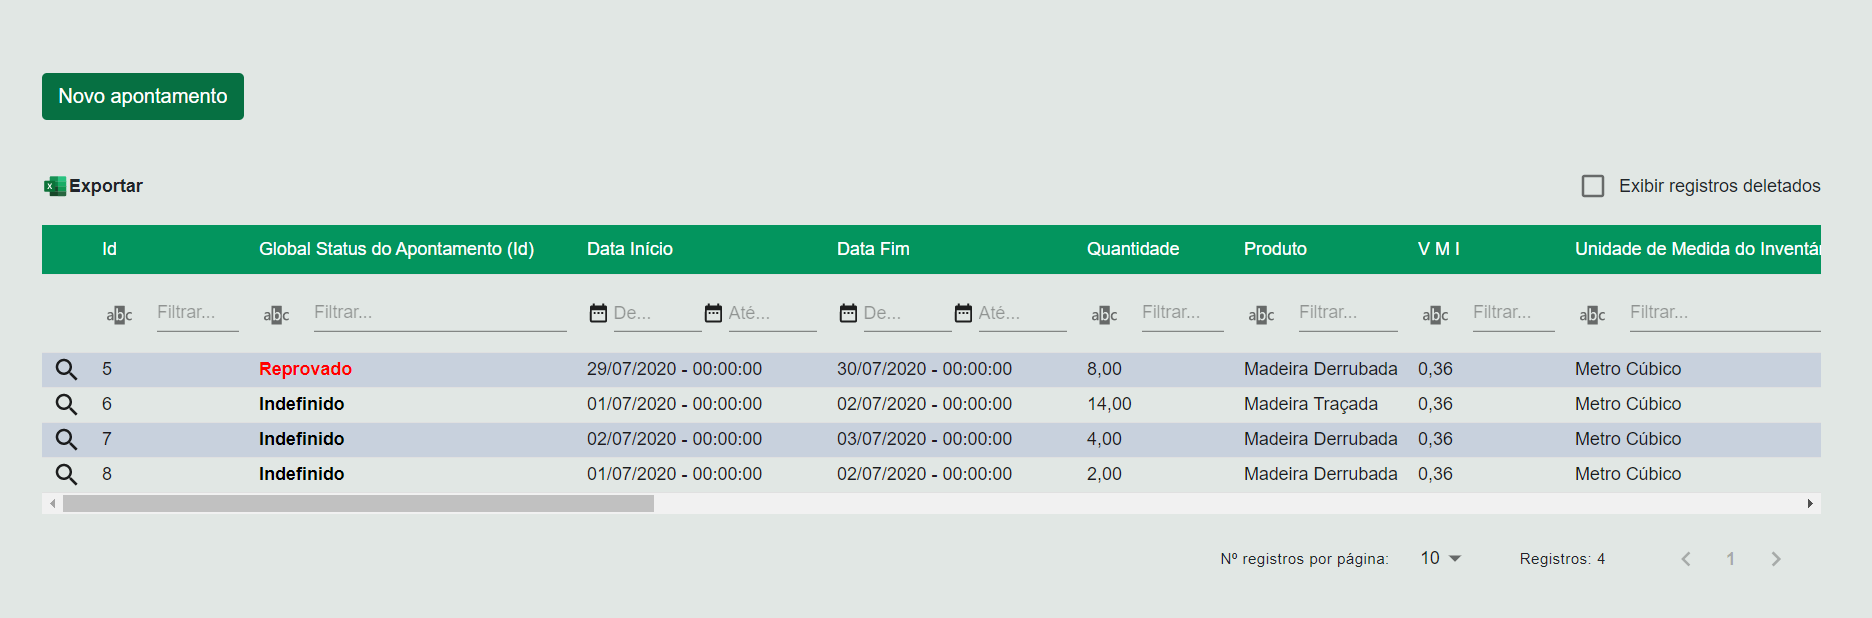The image size is (1872, 618).
Task: Enable Exibir registros deletados checkbox
Action: pos(1593,186)
